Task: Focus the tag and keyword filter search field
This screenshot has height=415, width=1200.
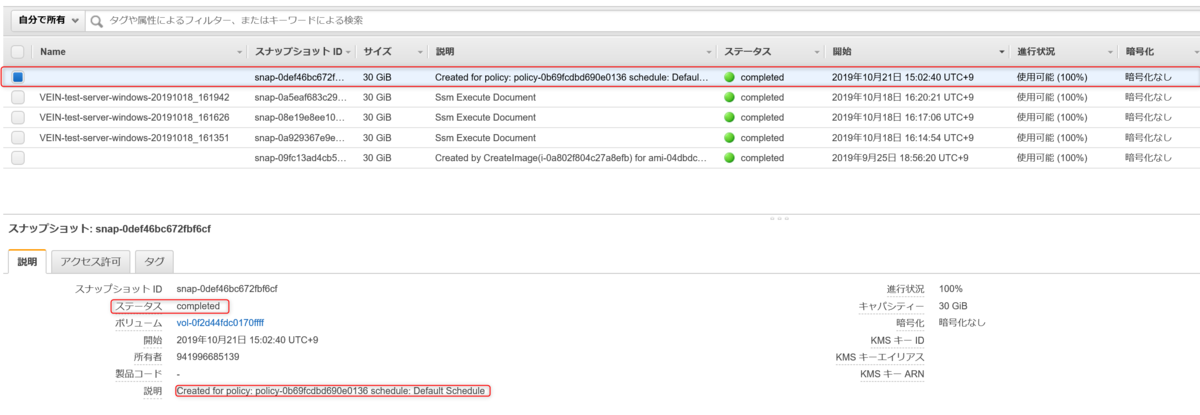Action: point(640,20)
